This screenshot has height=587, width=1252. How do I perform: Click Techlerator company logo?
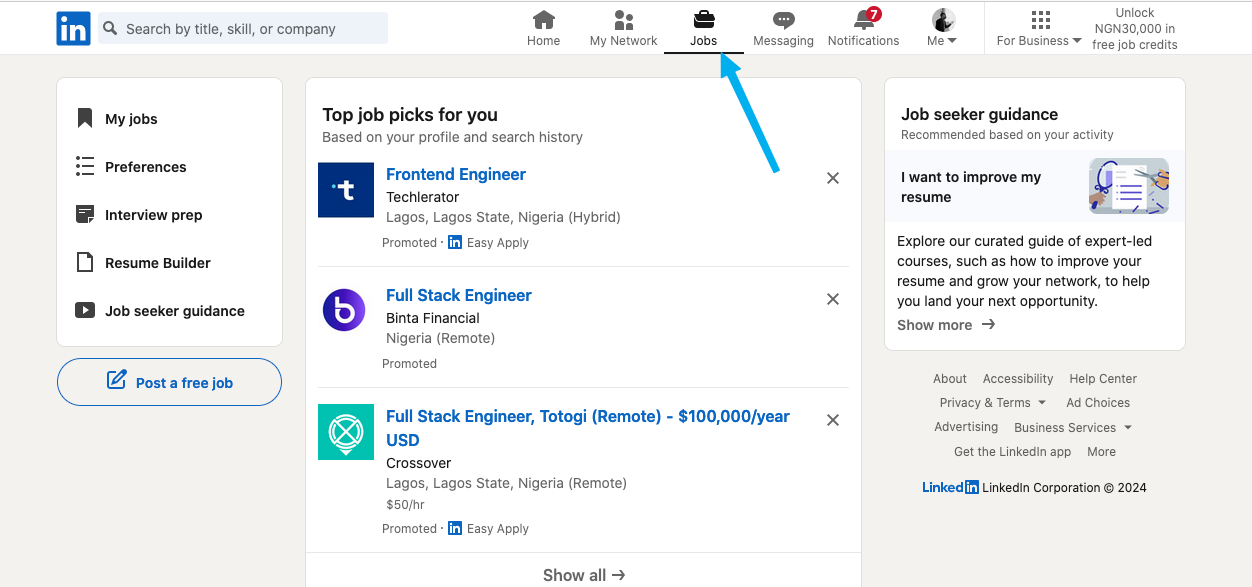tap(346, 190)
